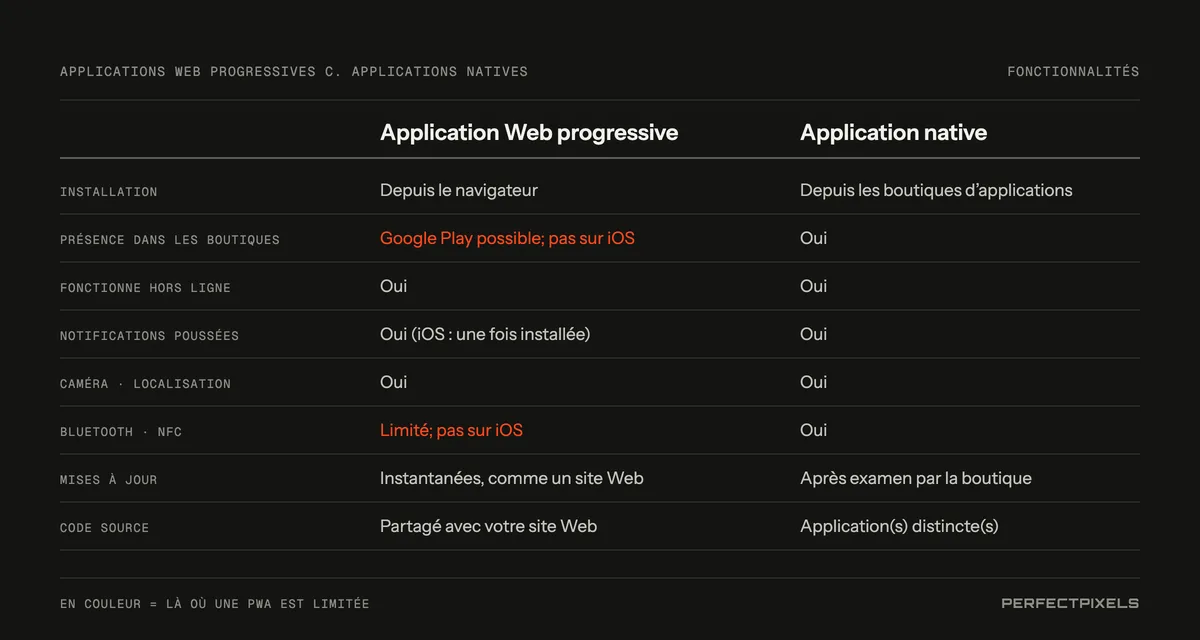The image size is (1200, 640).
Task: Click footnote "En couleur = là où une PWA est limitée"
Action: point(214,604)
